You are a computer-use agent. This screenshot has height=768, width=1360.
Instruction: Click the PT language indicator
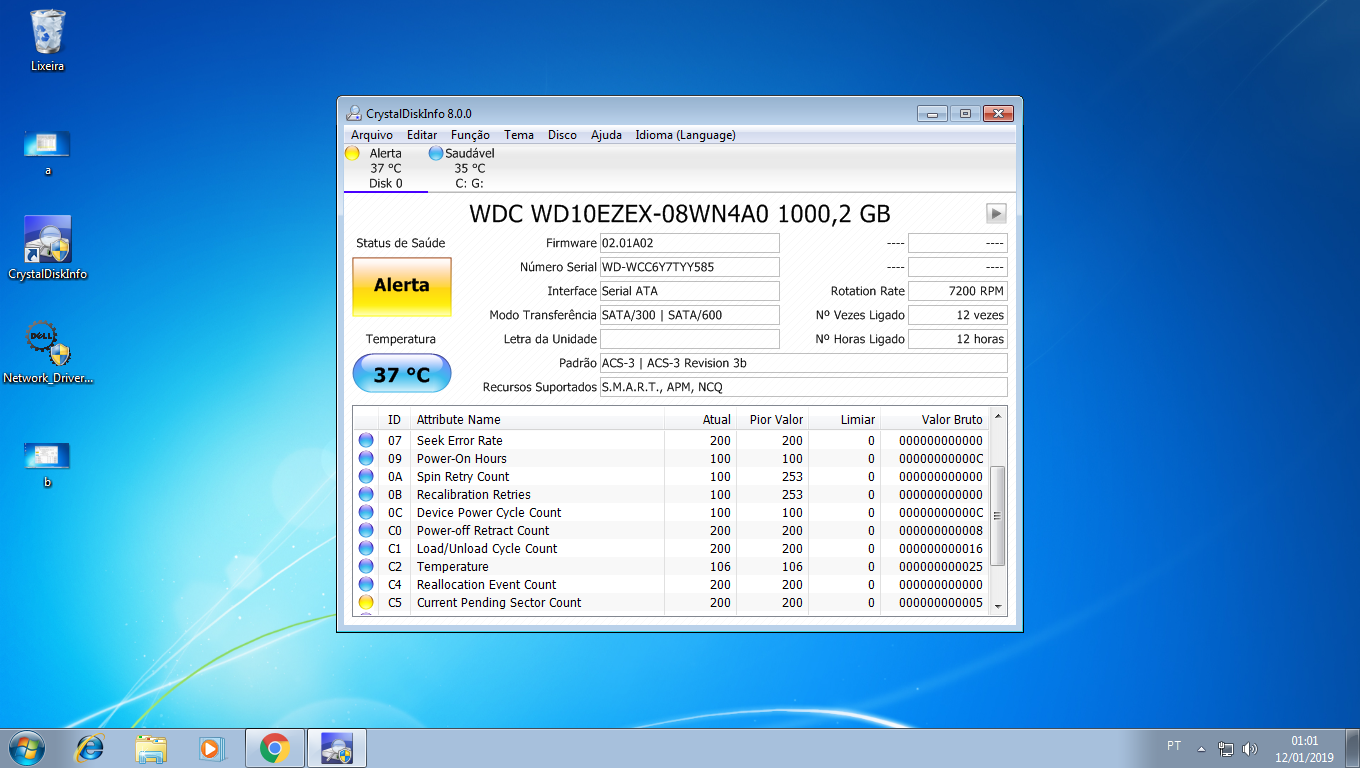[x=1174, y=746]
